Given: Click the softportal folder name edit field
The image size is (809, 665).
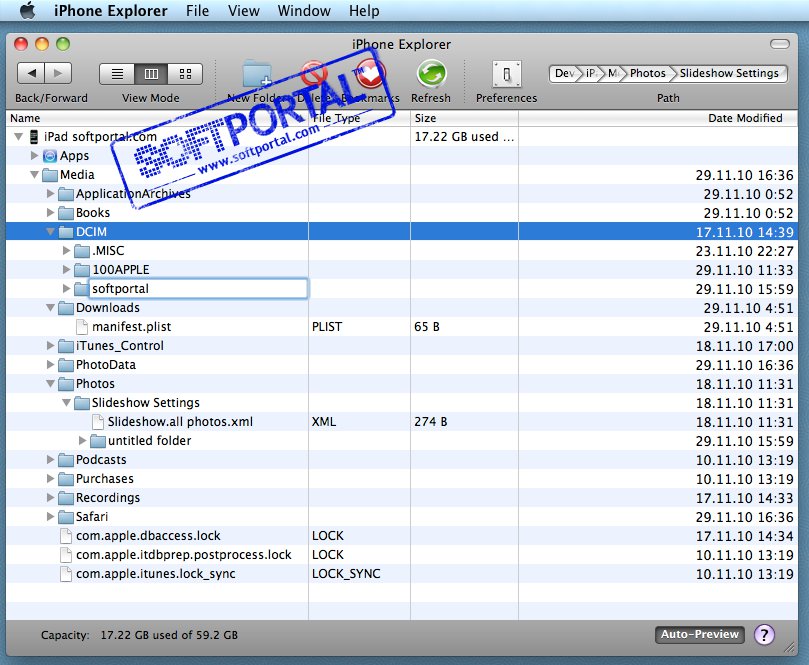Looking at the screenshot, I should [x=199, y=288].
